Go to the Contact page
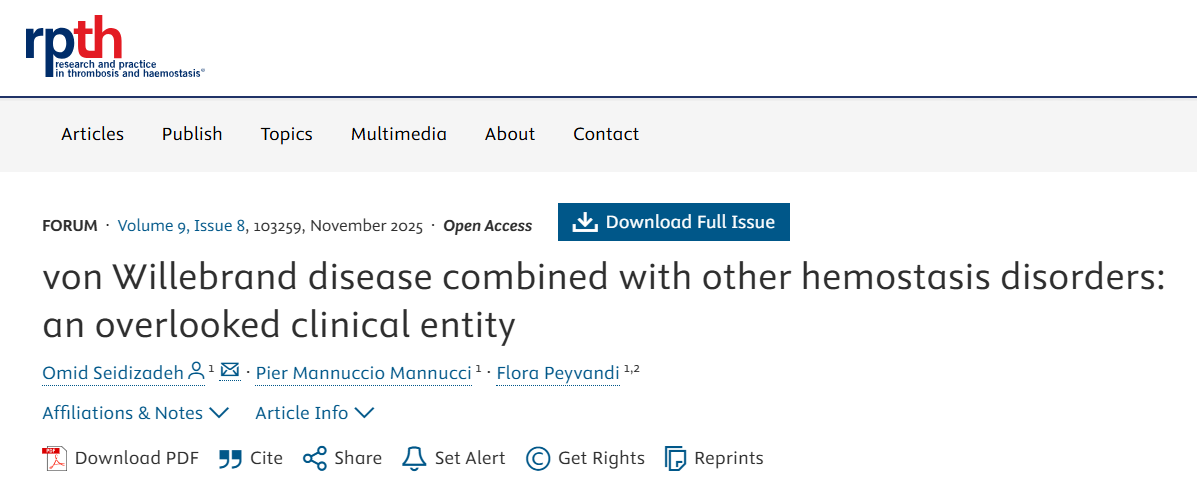 606,134
